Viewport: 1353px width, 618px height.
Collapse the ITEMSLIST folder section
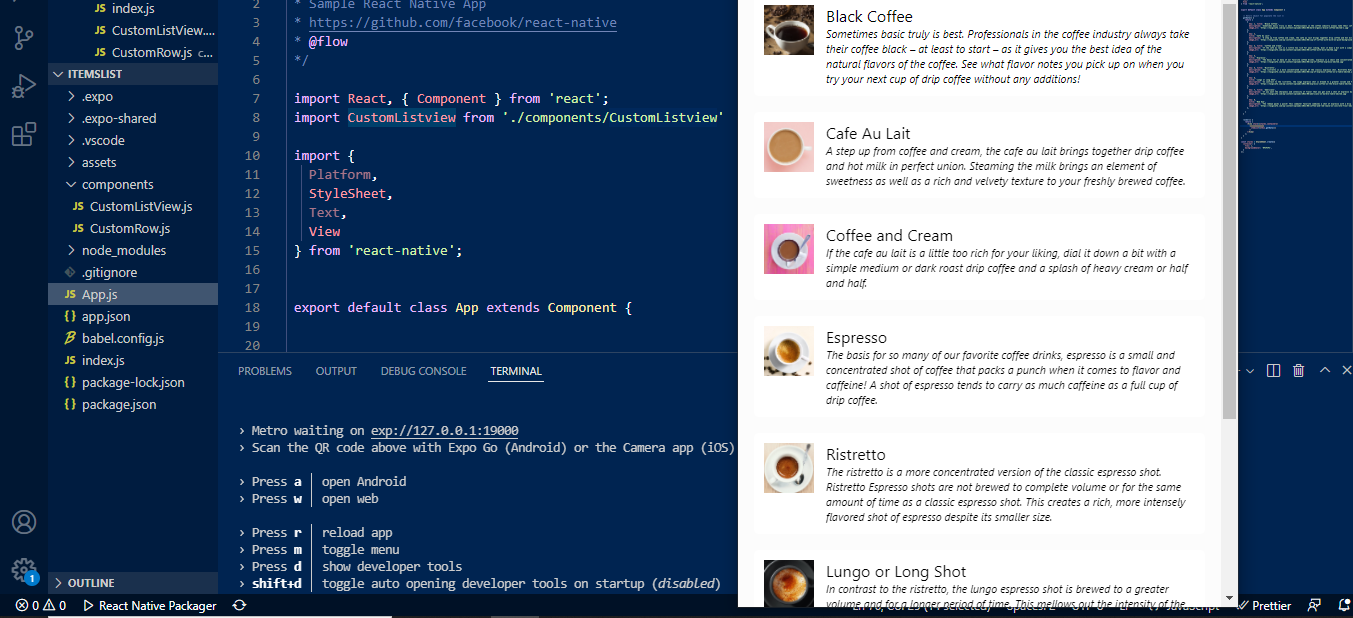[x=58, y=75]
